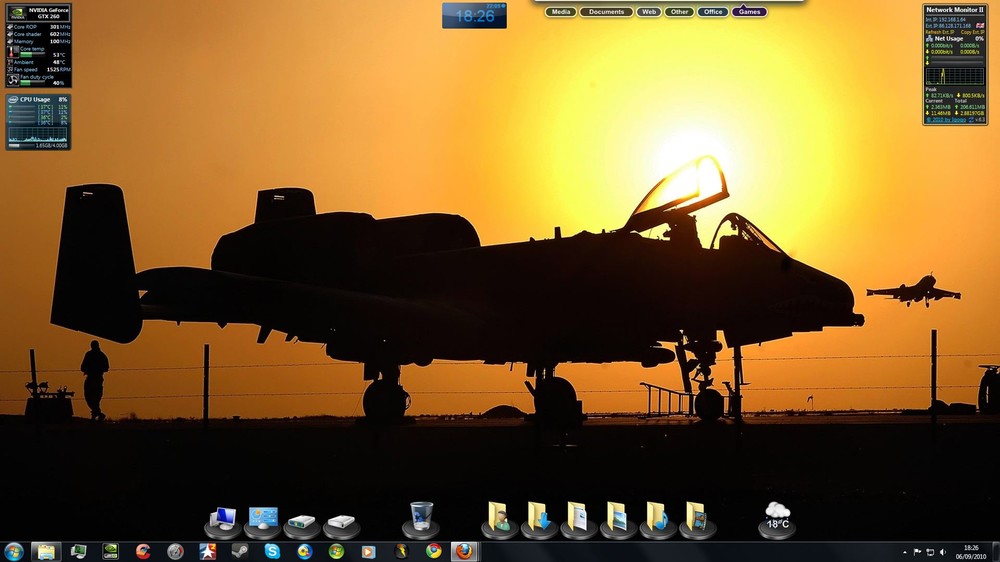Open the Media tab in the top dock
This screenshot has width=1000, height=562.
point(561,11)
